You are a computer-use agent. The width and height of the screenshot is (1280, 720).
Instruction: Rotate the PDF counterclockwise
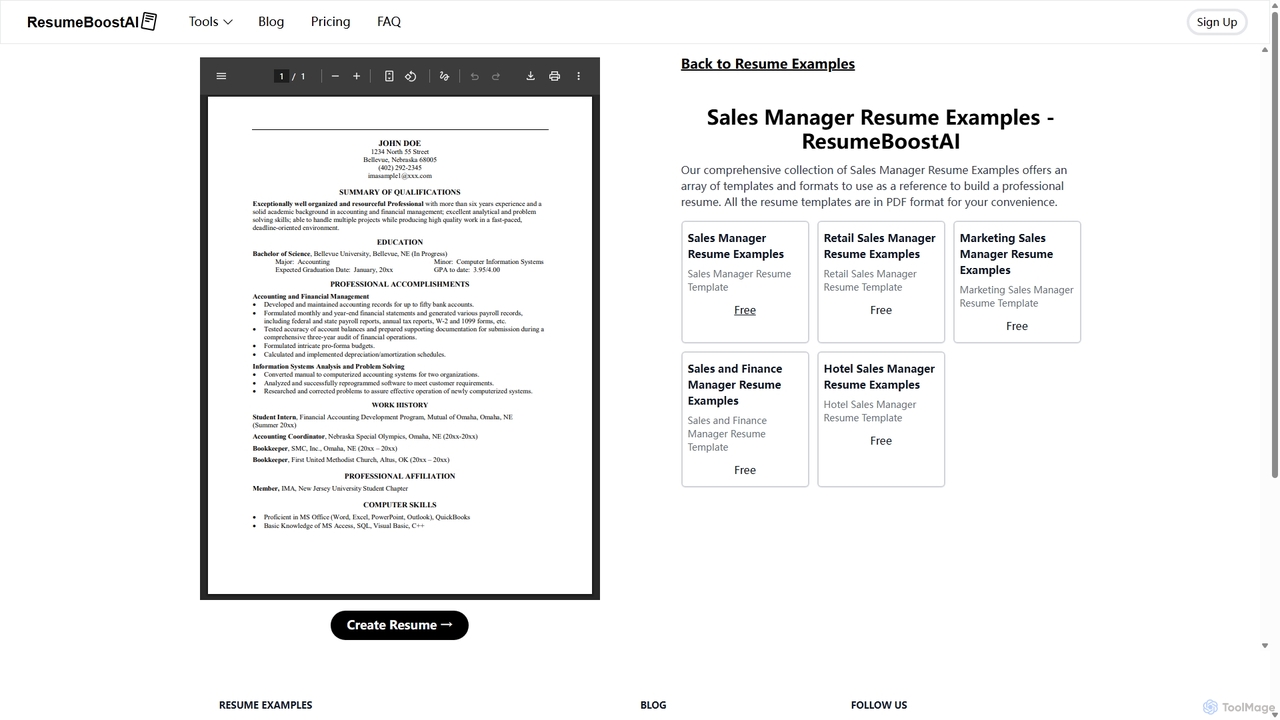pyautogui.click(x=411, y=76)
